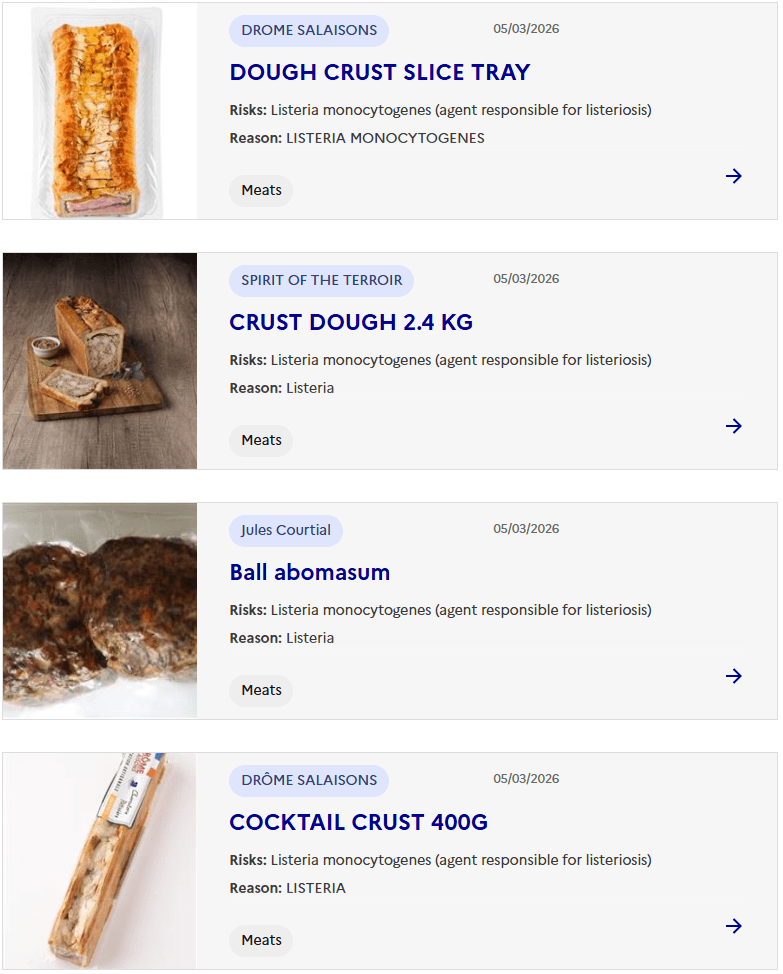Screen dimensions: 783x974
Task: Open the Ball abomasum recall link
Action: [x=309, y=572]
